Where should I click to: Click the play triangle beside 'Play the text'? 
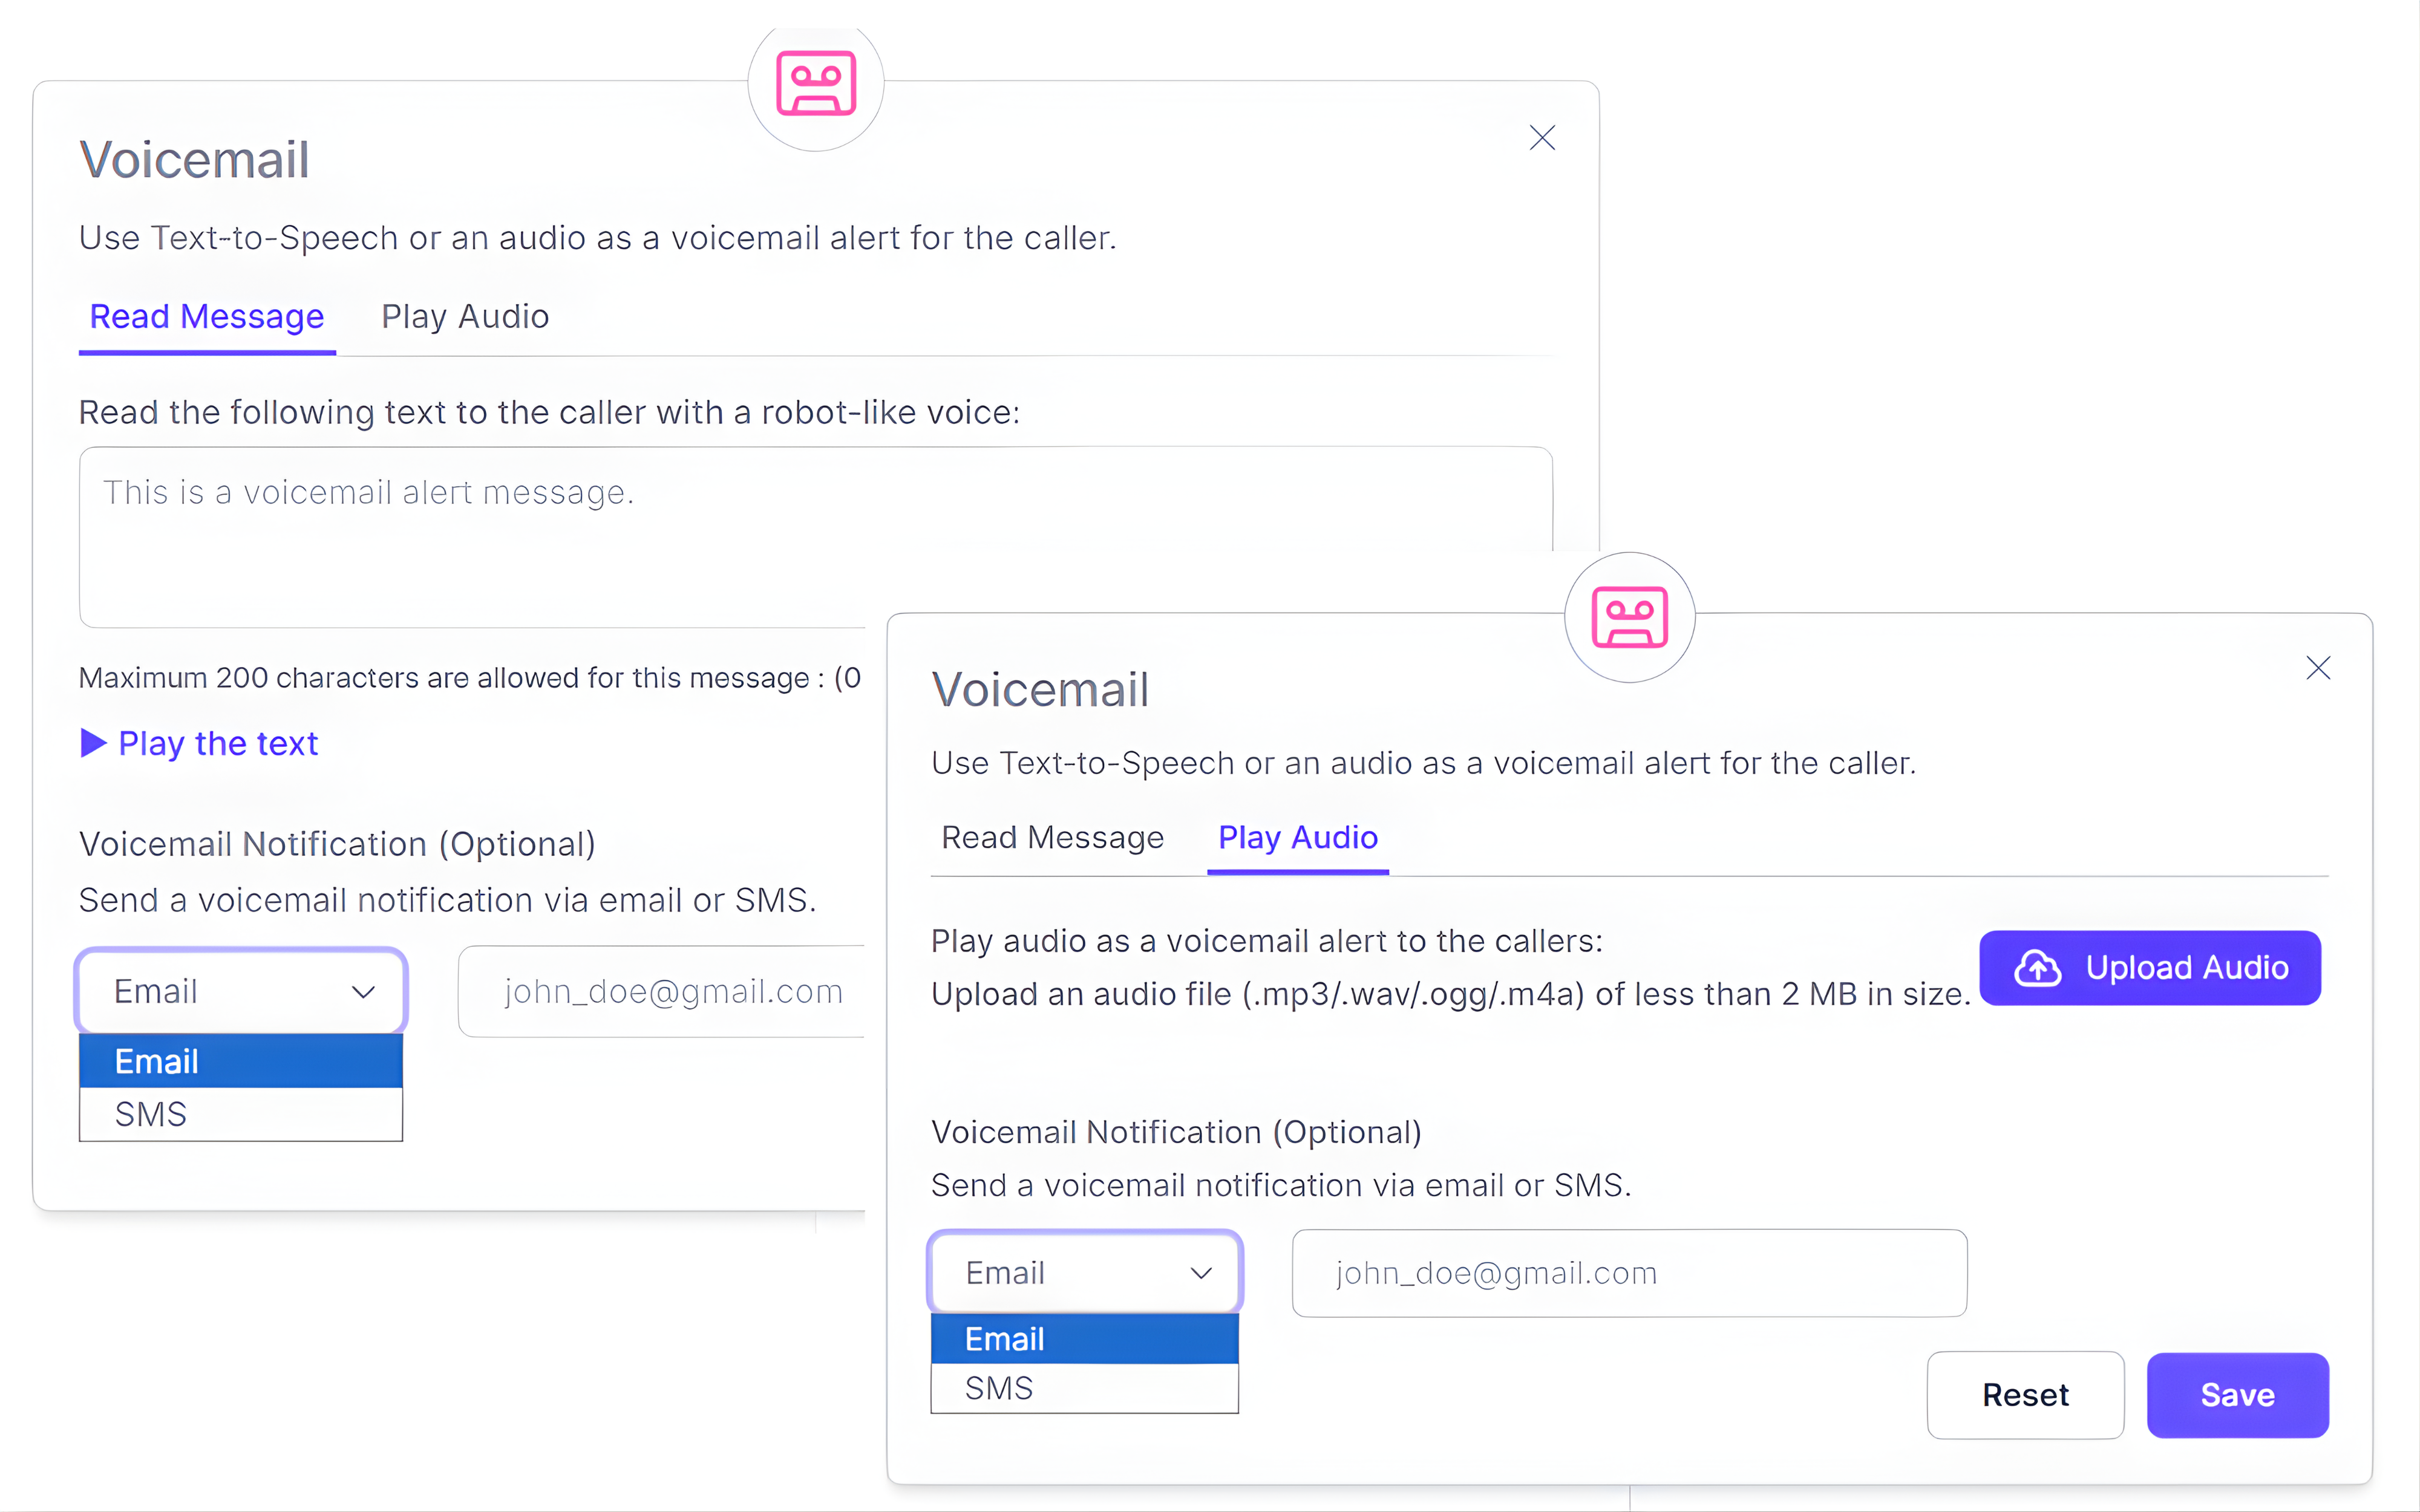click(93, 742)
